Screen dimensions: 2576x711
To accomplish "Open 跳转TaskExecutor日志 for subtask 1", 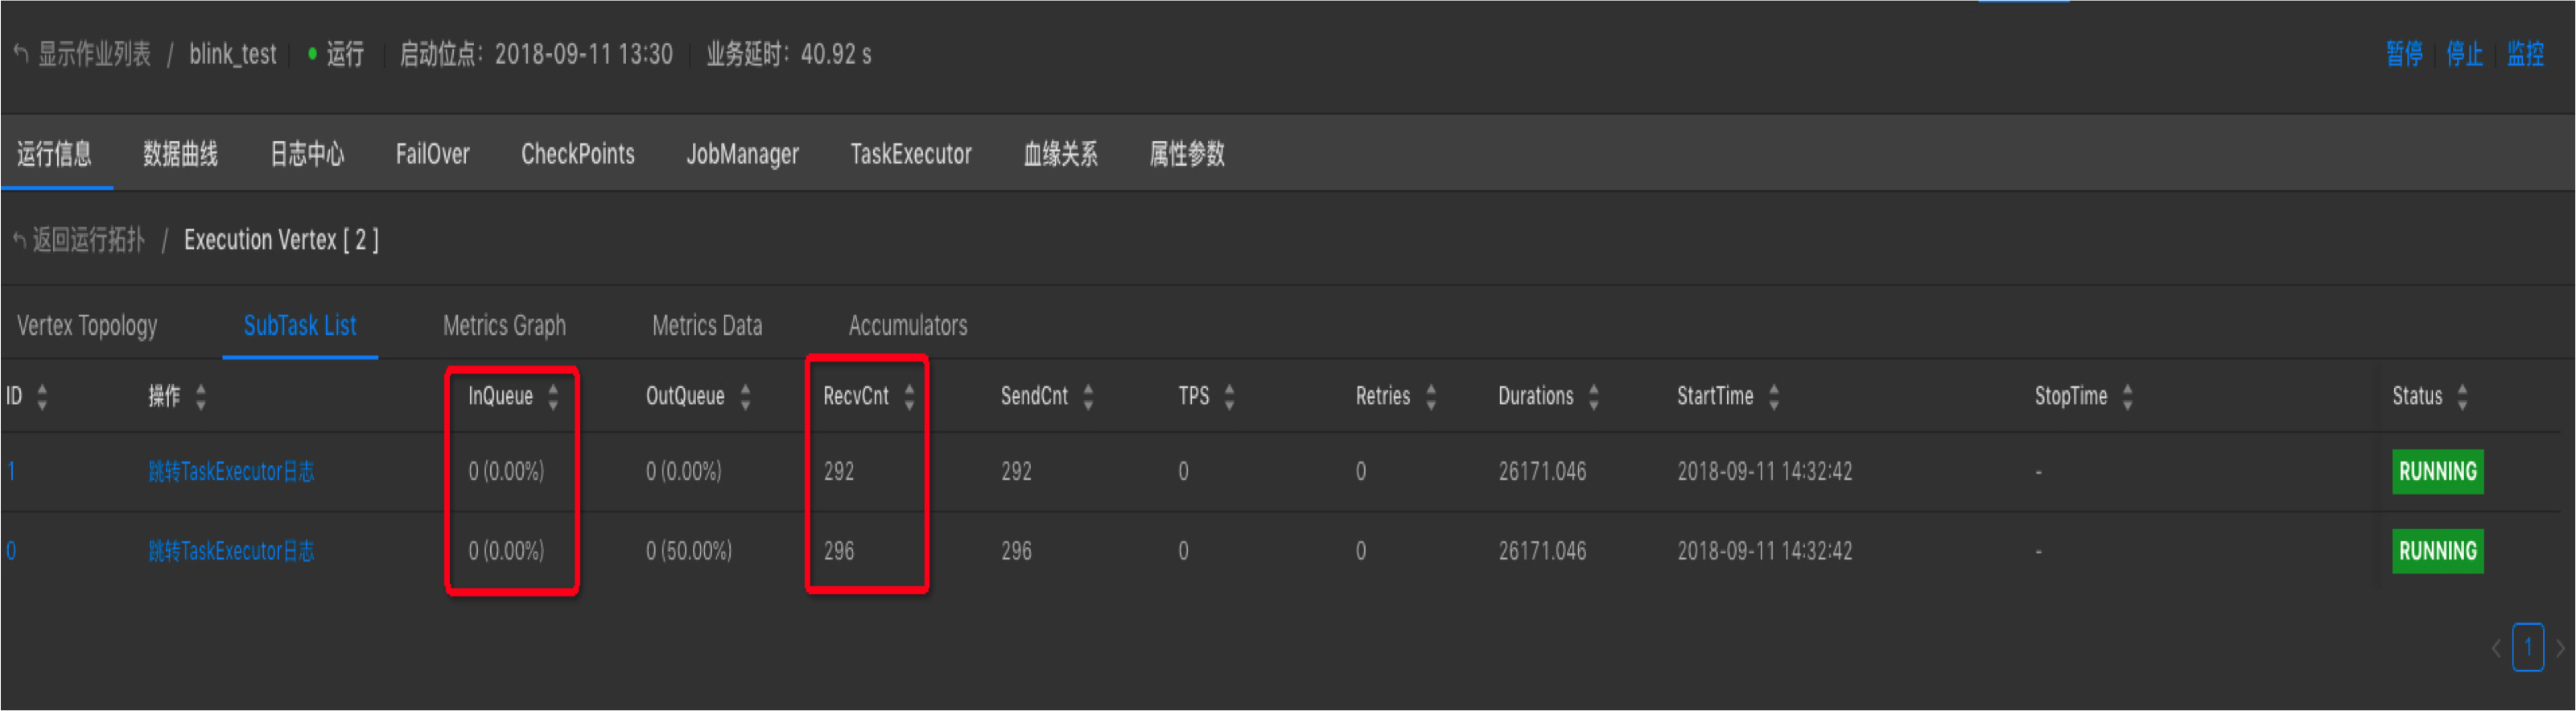I will coord(230,471).
